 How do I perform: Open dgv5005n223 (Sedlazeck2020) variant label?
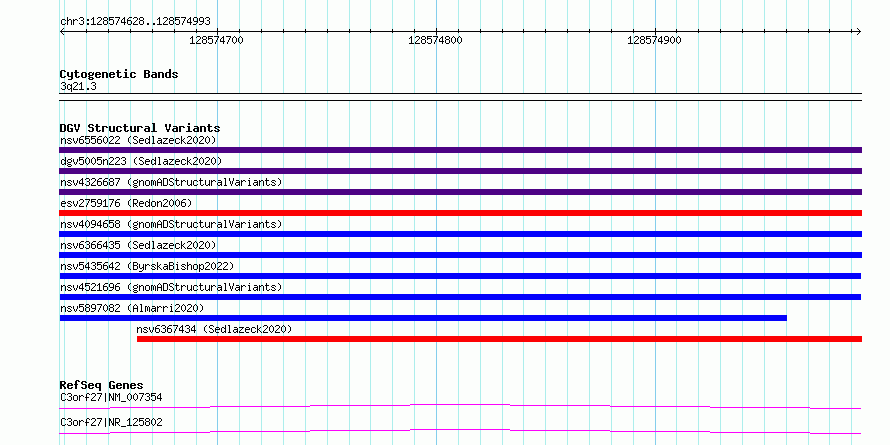(141, 161)
